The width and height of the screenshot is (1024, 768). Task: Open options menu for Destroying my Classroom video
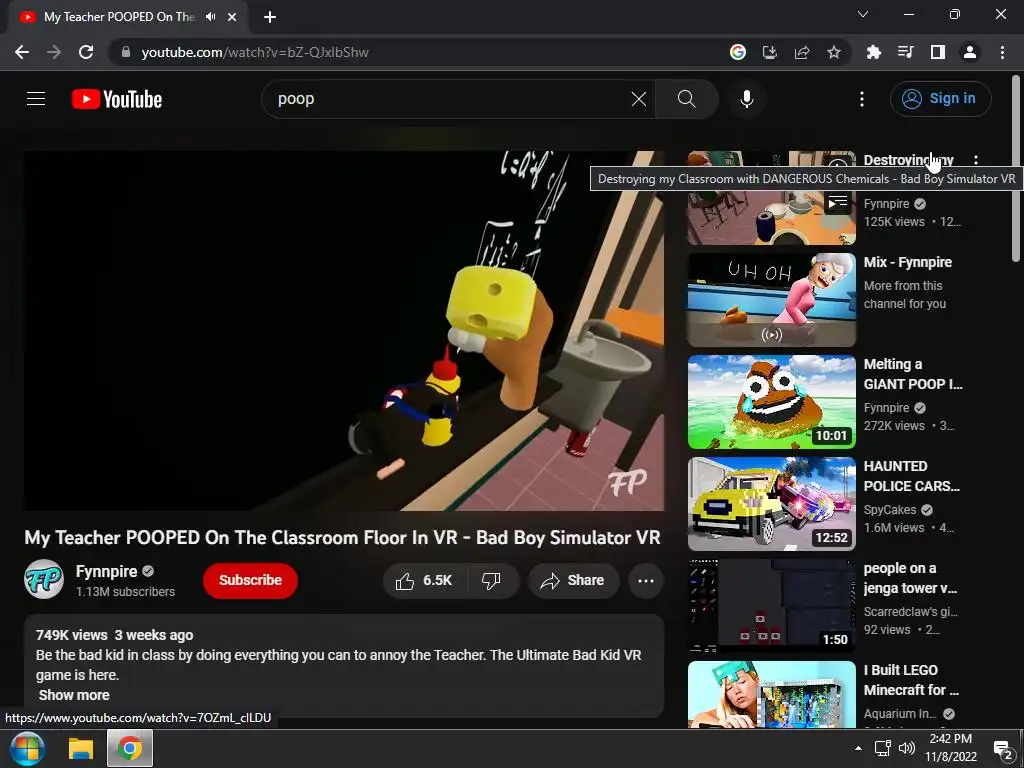(x=976, y=161)
